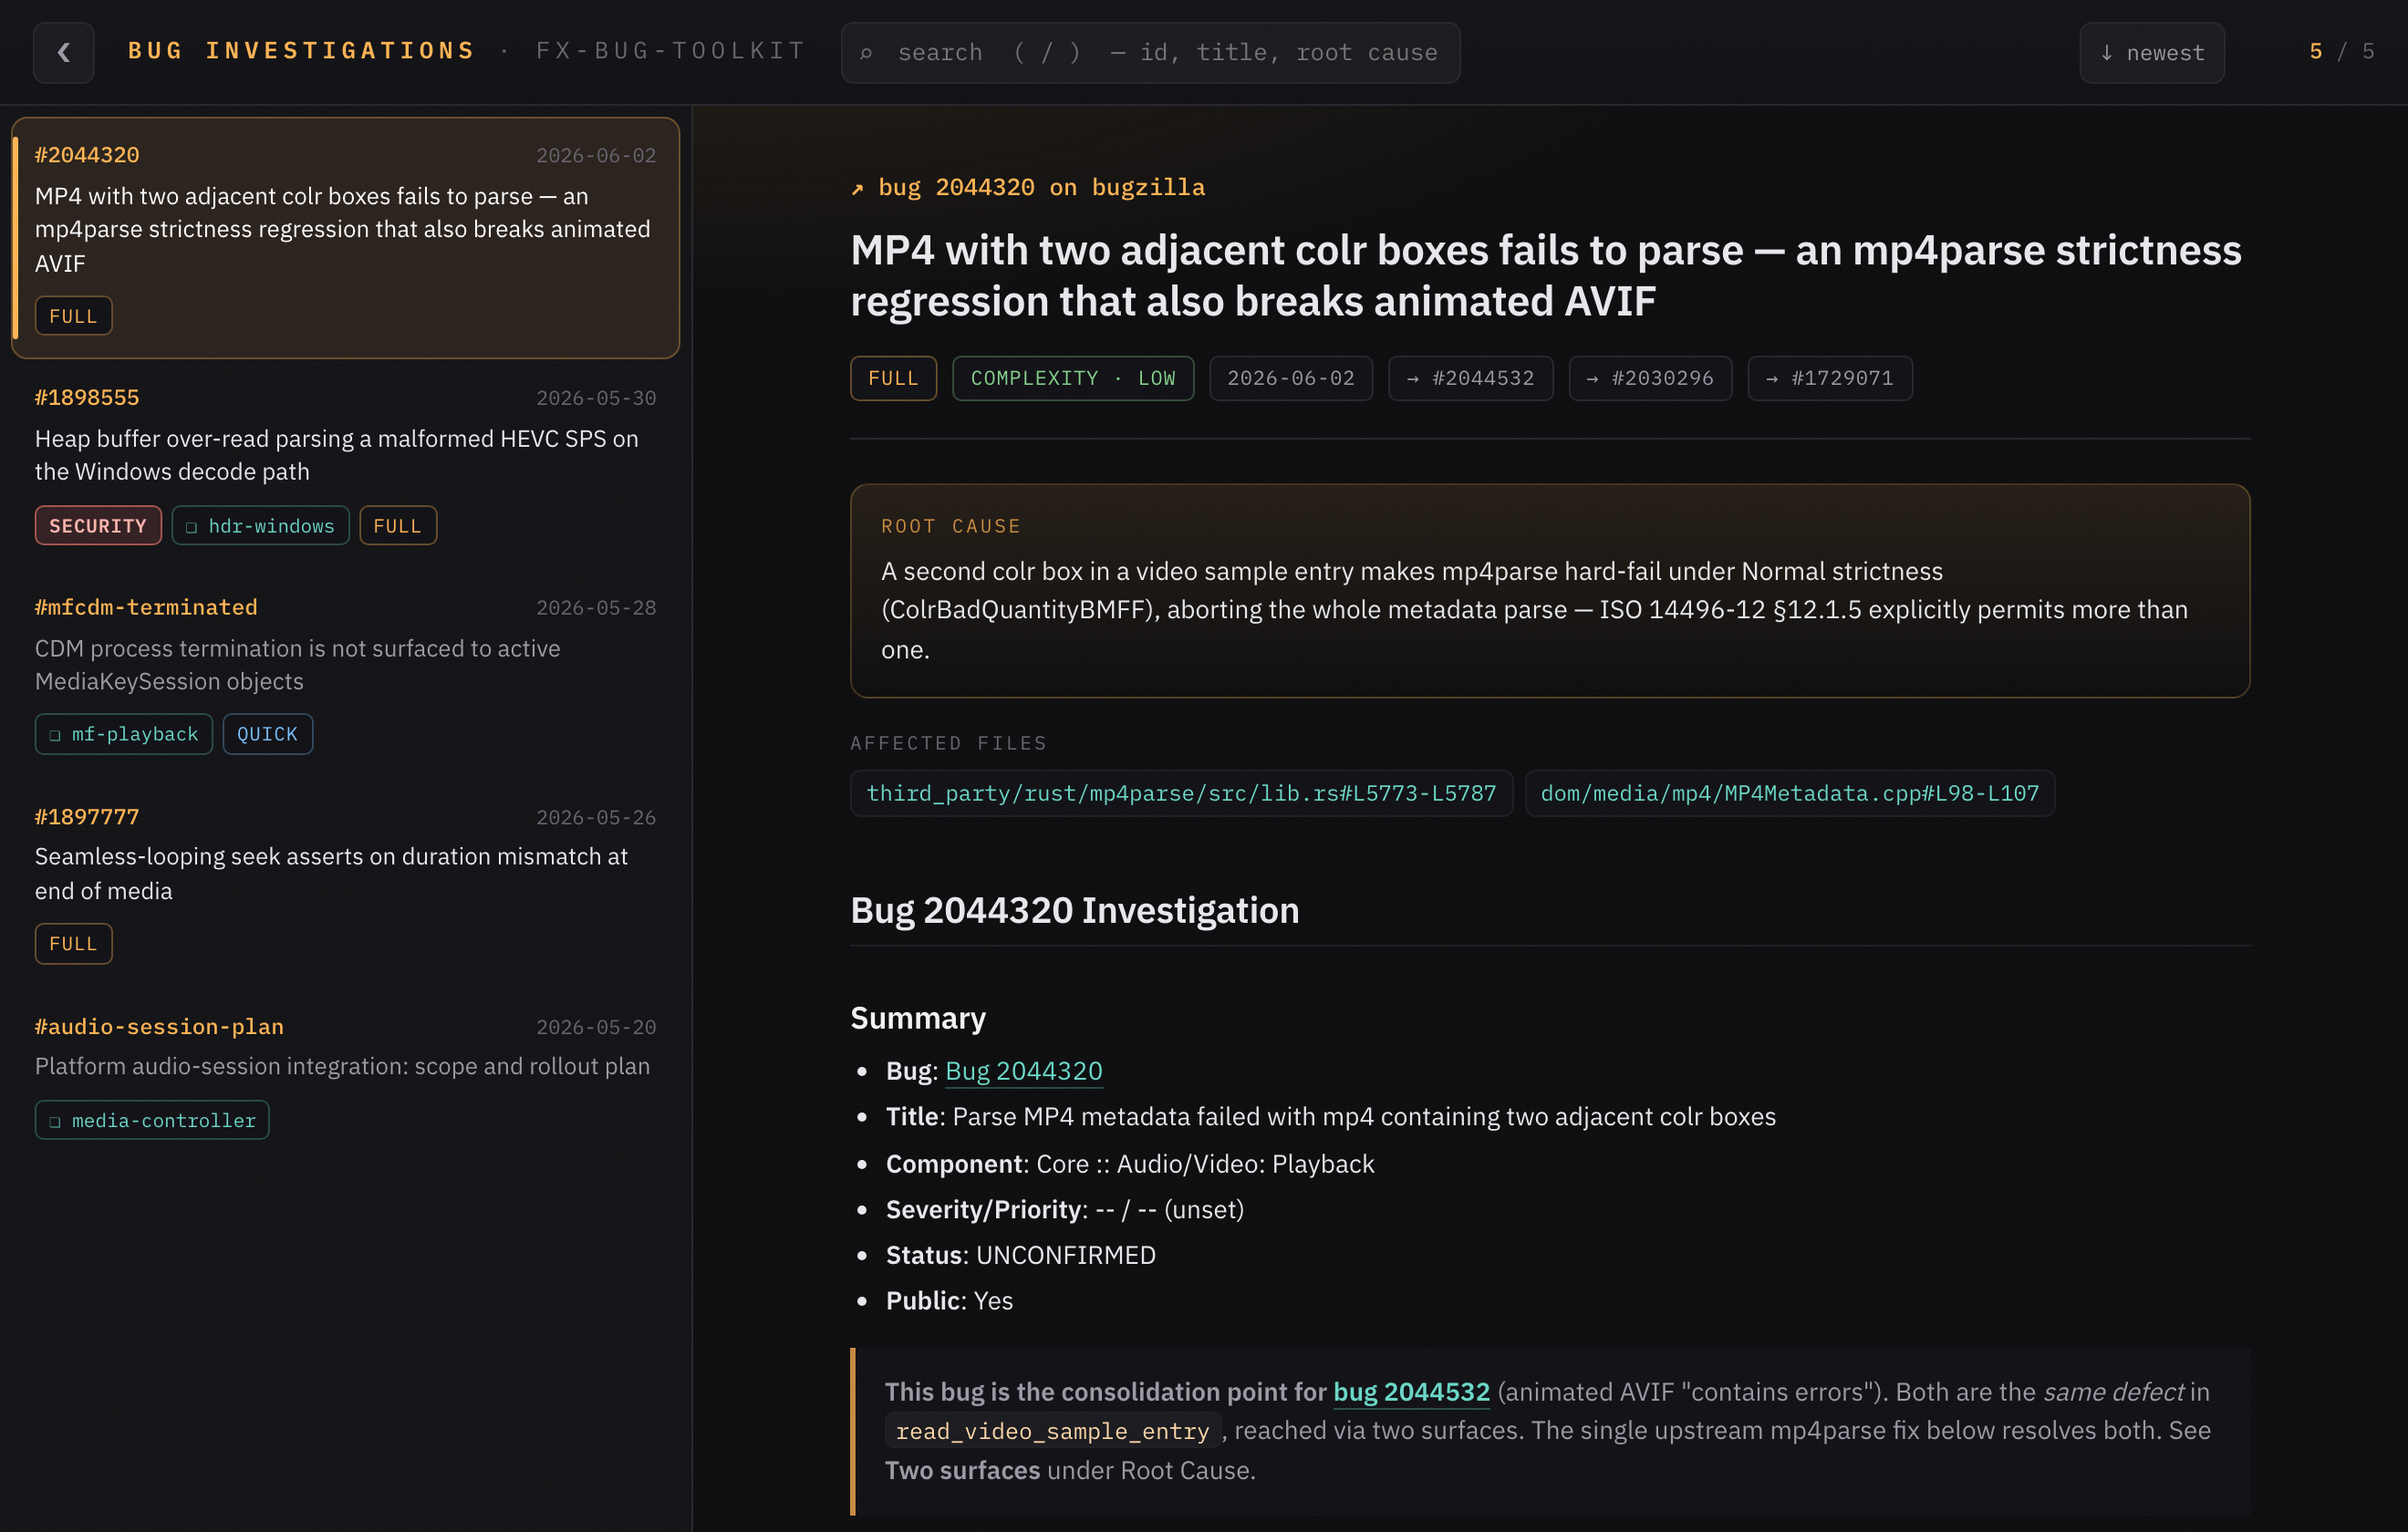The height and width of the screenshot is (1532, 2408).
Task: Click the 'AFFECTED FILES' label
Action: click(948, 743)
